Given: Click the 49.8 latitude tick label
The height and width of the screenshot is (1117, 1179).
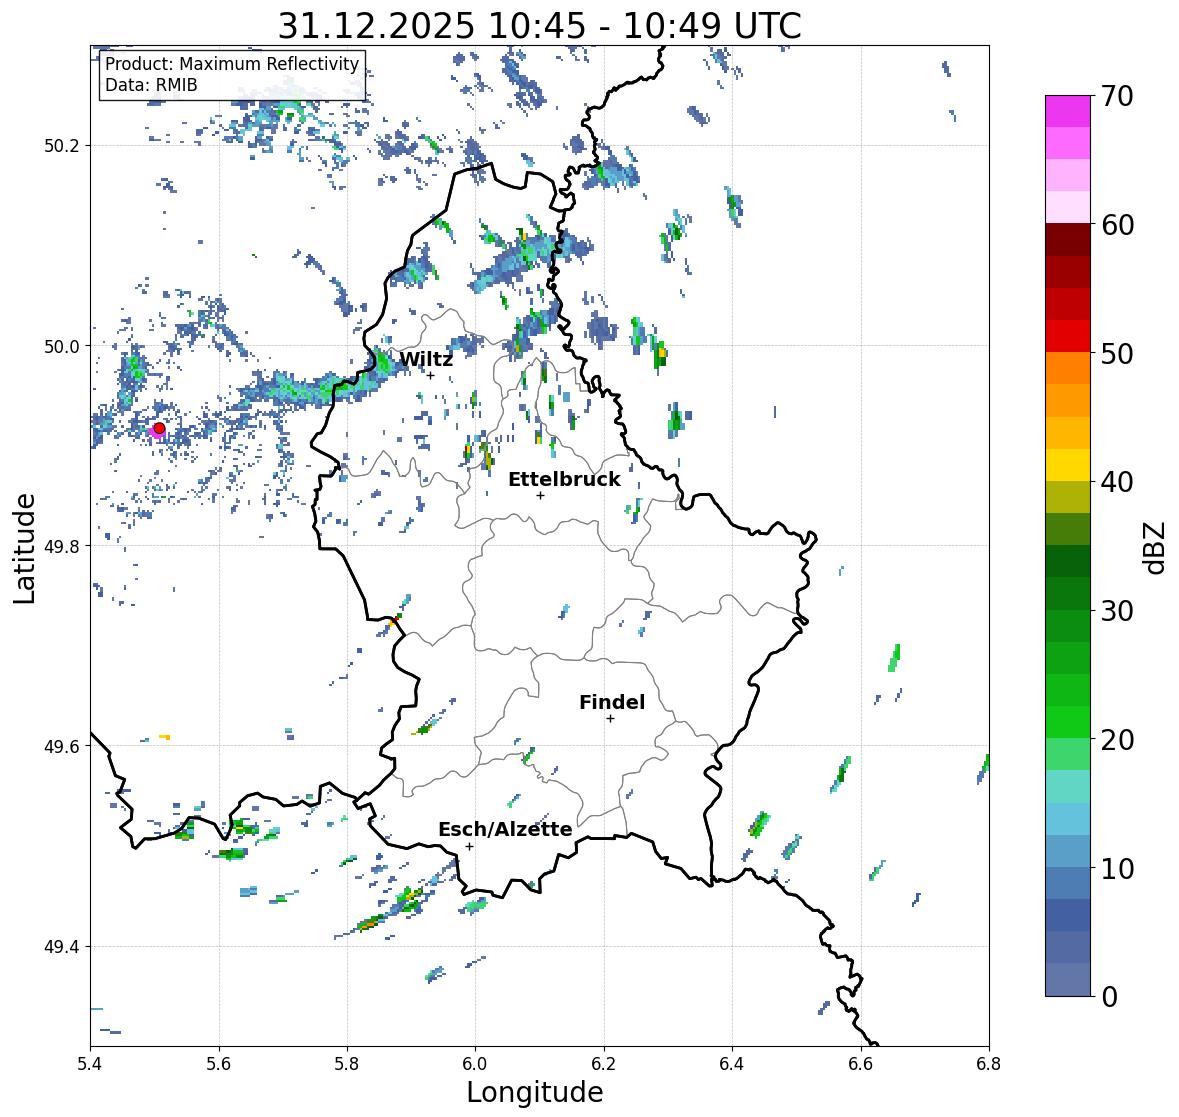Looking at the screenshot, I should pyautogui.click(x=62, y=546).
